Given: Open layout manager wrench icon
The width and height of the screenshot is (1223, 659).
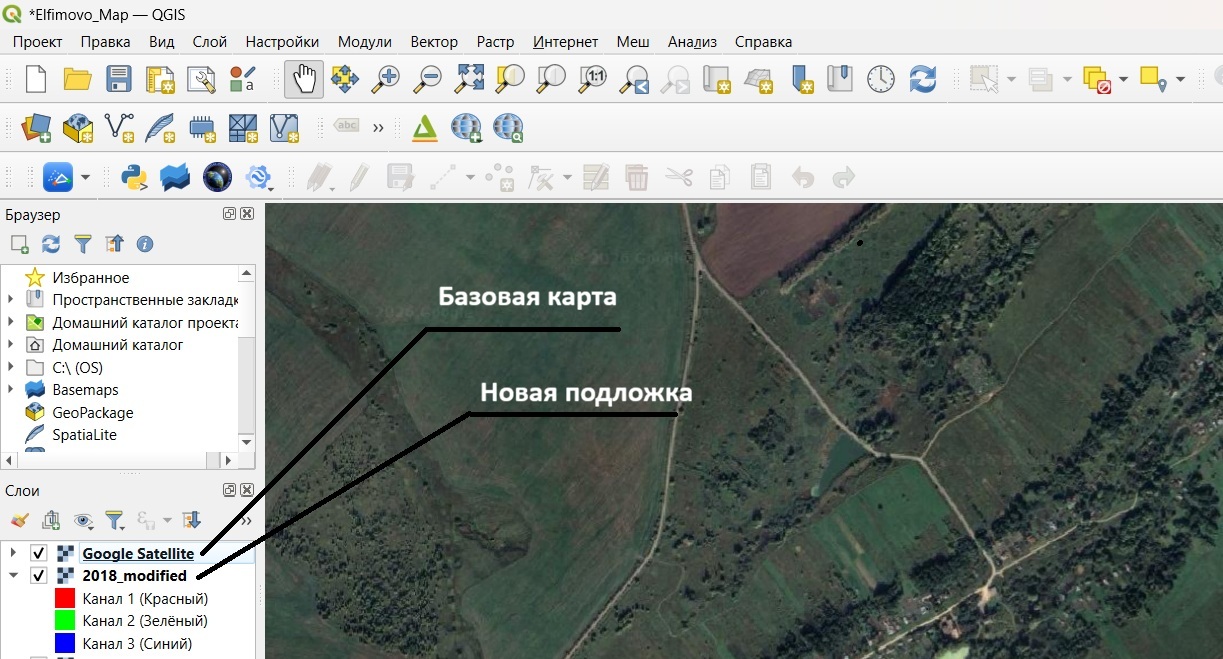Looking at the screenshot, I should tap(201, 79).
